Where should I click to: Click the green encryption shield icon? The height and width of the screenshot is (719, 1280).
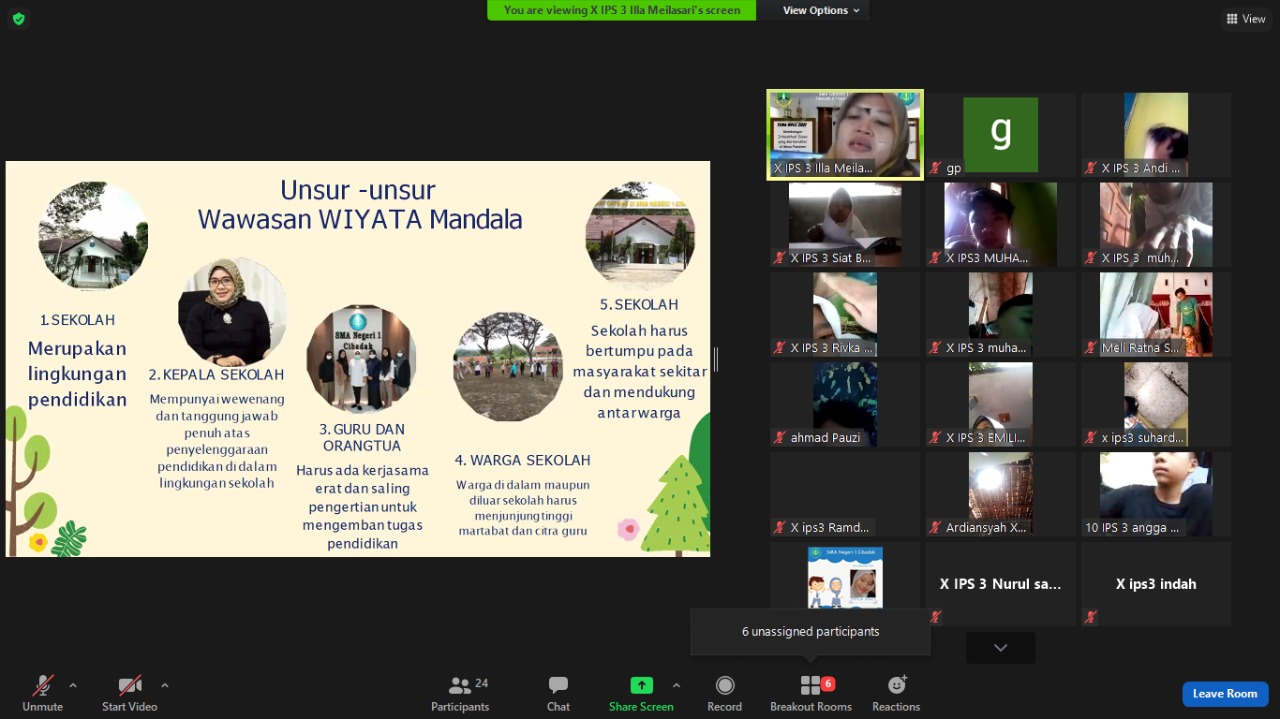tap(18, 18)
